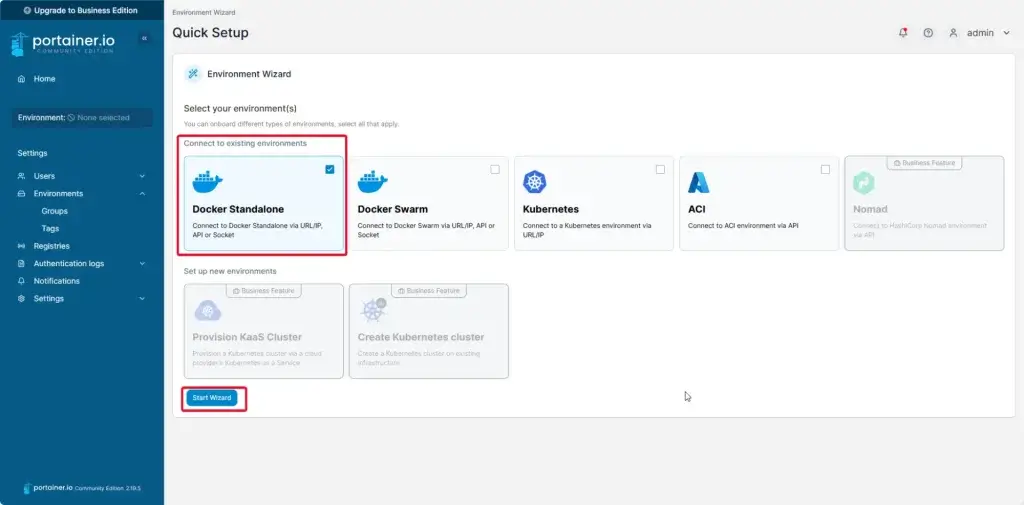Click the Settings gear icon in the sidebar
This screenshot has height=505, width=1024.
tap(22, 299)
